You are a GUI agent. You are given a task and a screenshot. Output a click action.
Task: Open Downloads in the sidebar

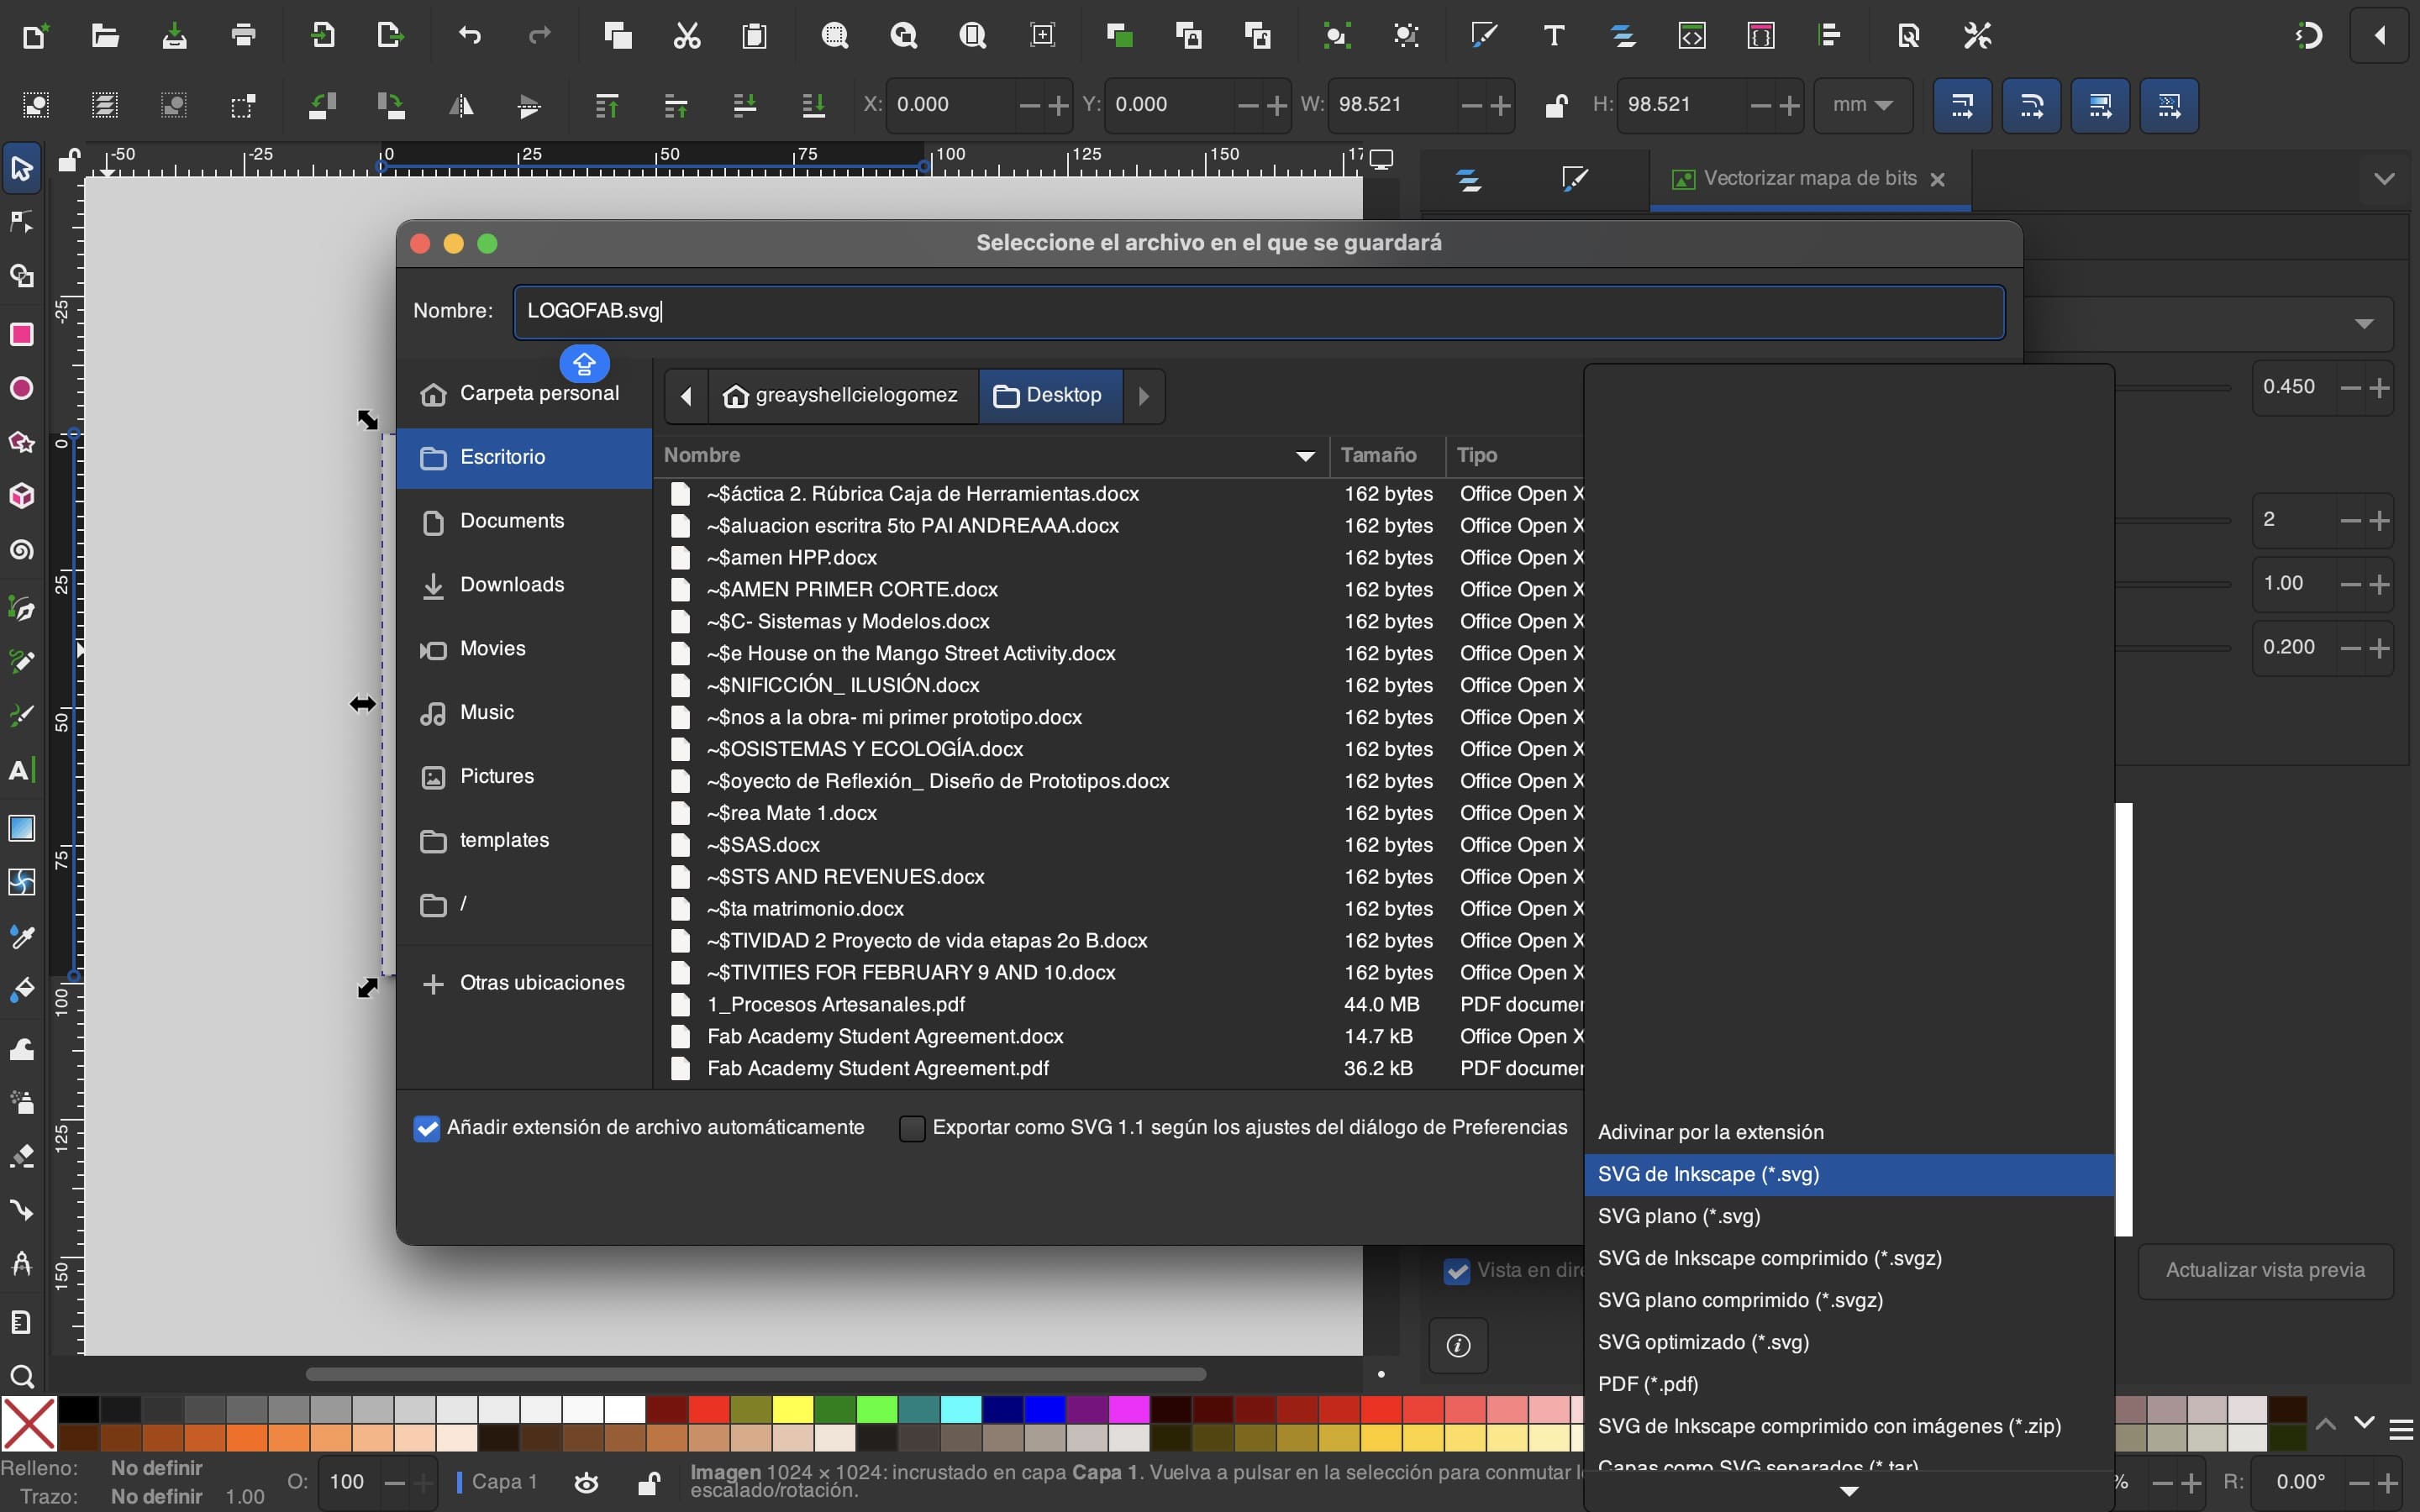click(x=511, y=585)
